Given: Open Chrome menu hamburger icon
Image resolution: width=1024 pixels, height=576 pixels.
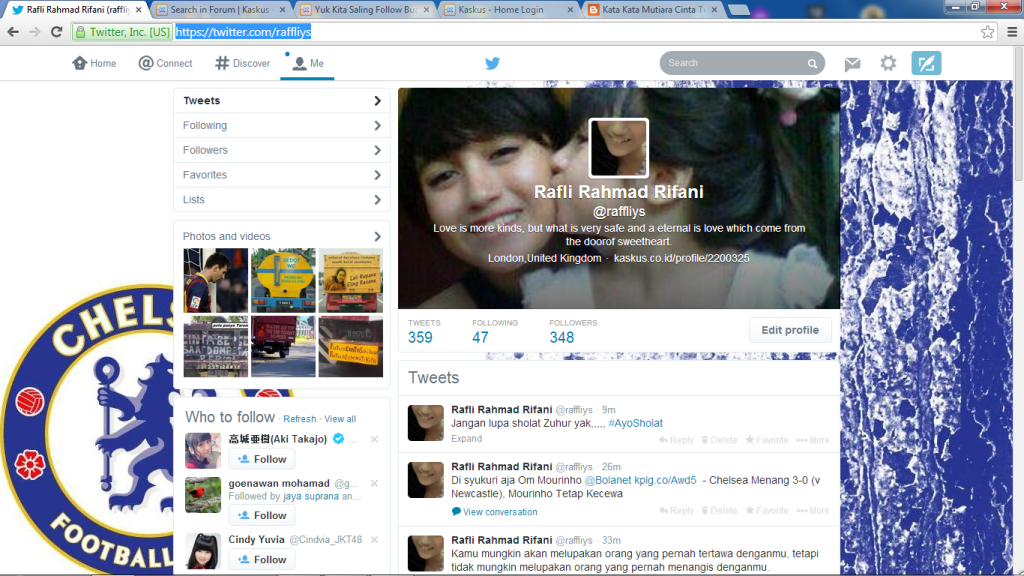Looking at the screenshot, I should click(1012, 32).
